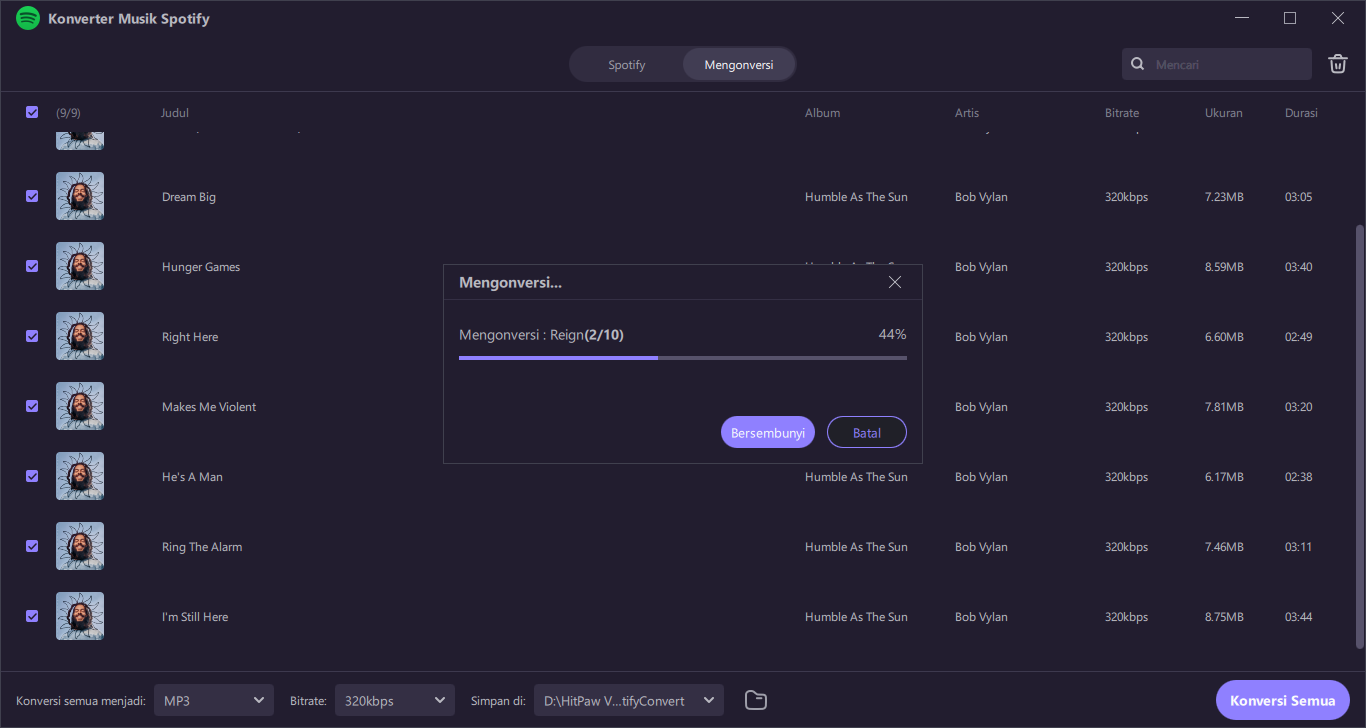Click the I'm Still Here album thumbnail
1366x728 pixels.
click(80, 616)
